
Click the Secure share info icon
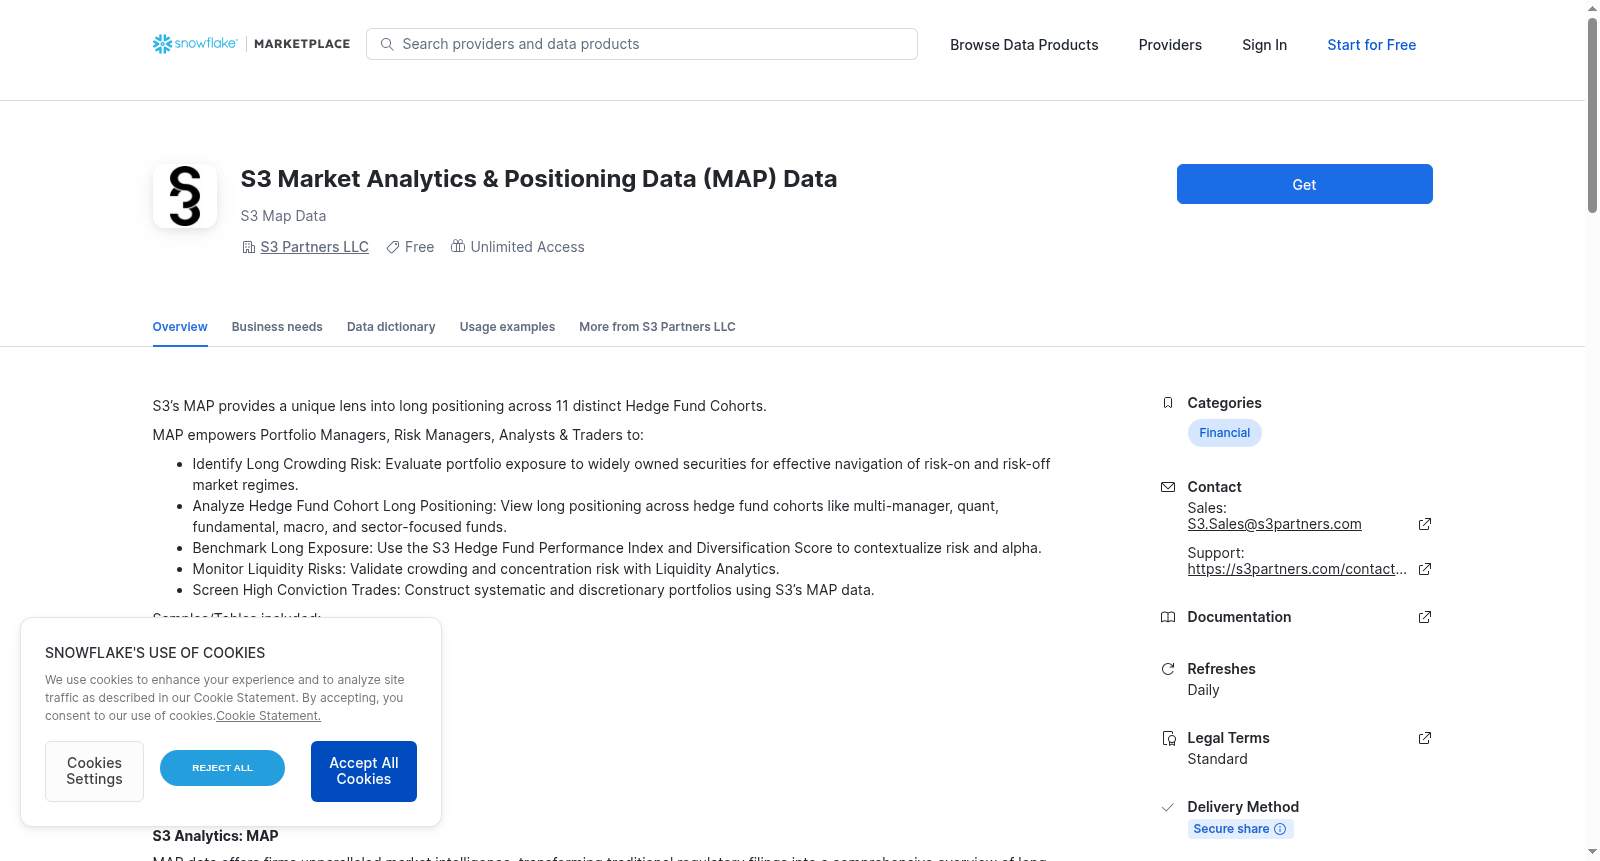pos(1280,829)
